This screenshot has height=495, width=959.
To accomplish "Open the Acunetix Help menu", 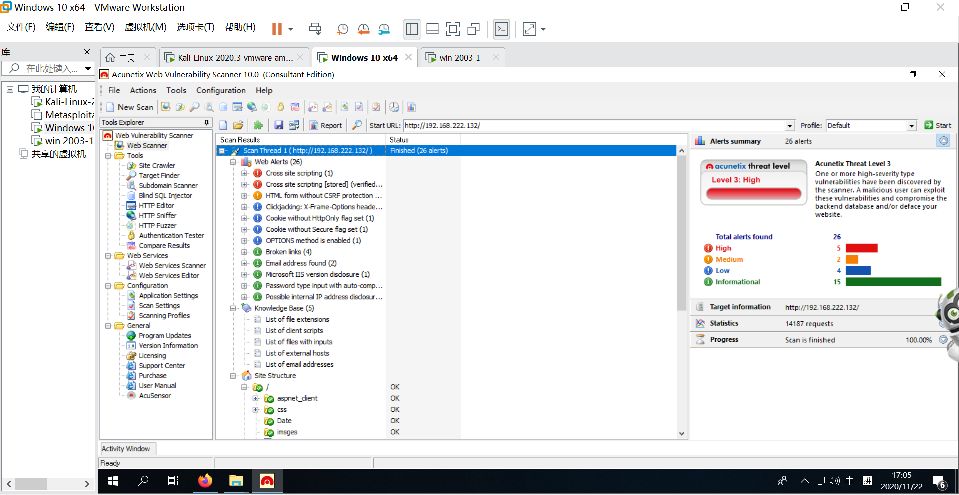I will point(264,90).
